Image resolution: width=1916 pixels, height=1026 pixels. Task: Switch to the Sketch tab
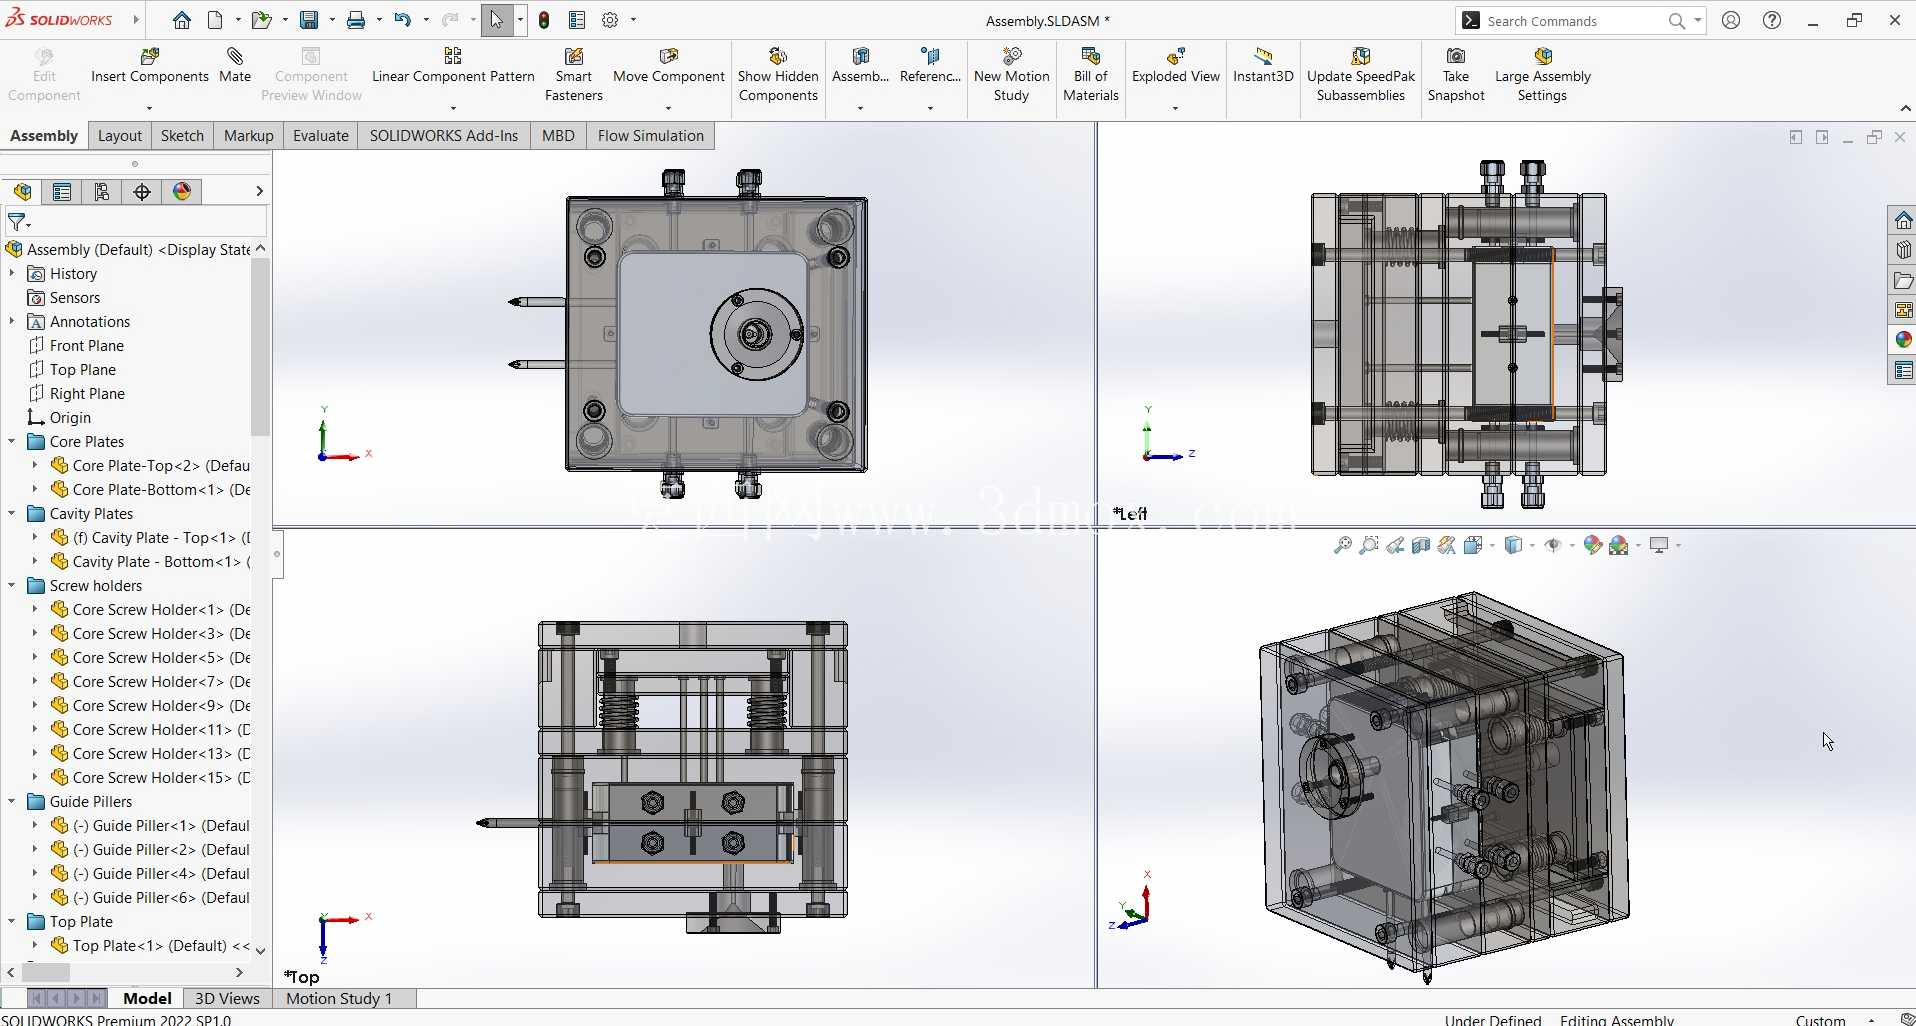pos(182,136)
